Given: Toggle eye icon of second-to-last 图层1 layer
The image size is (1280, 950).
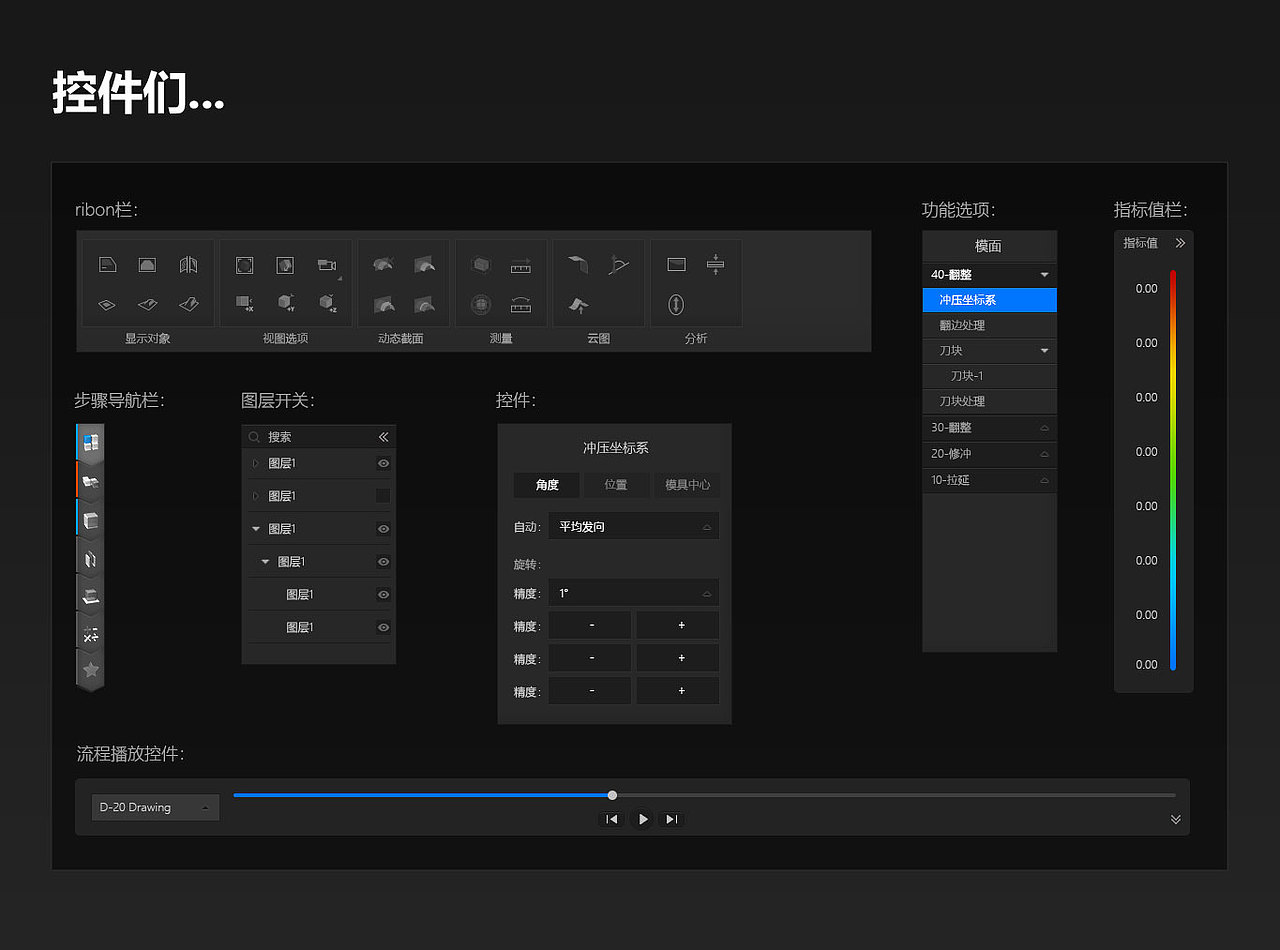Looking at the screenshot, I should click(x=383, y=594).
